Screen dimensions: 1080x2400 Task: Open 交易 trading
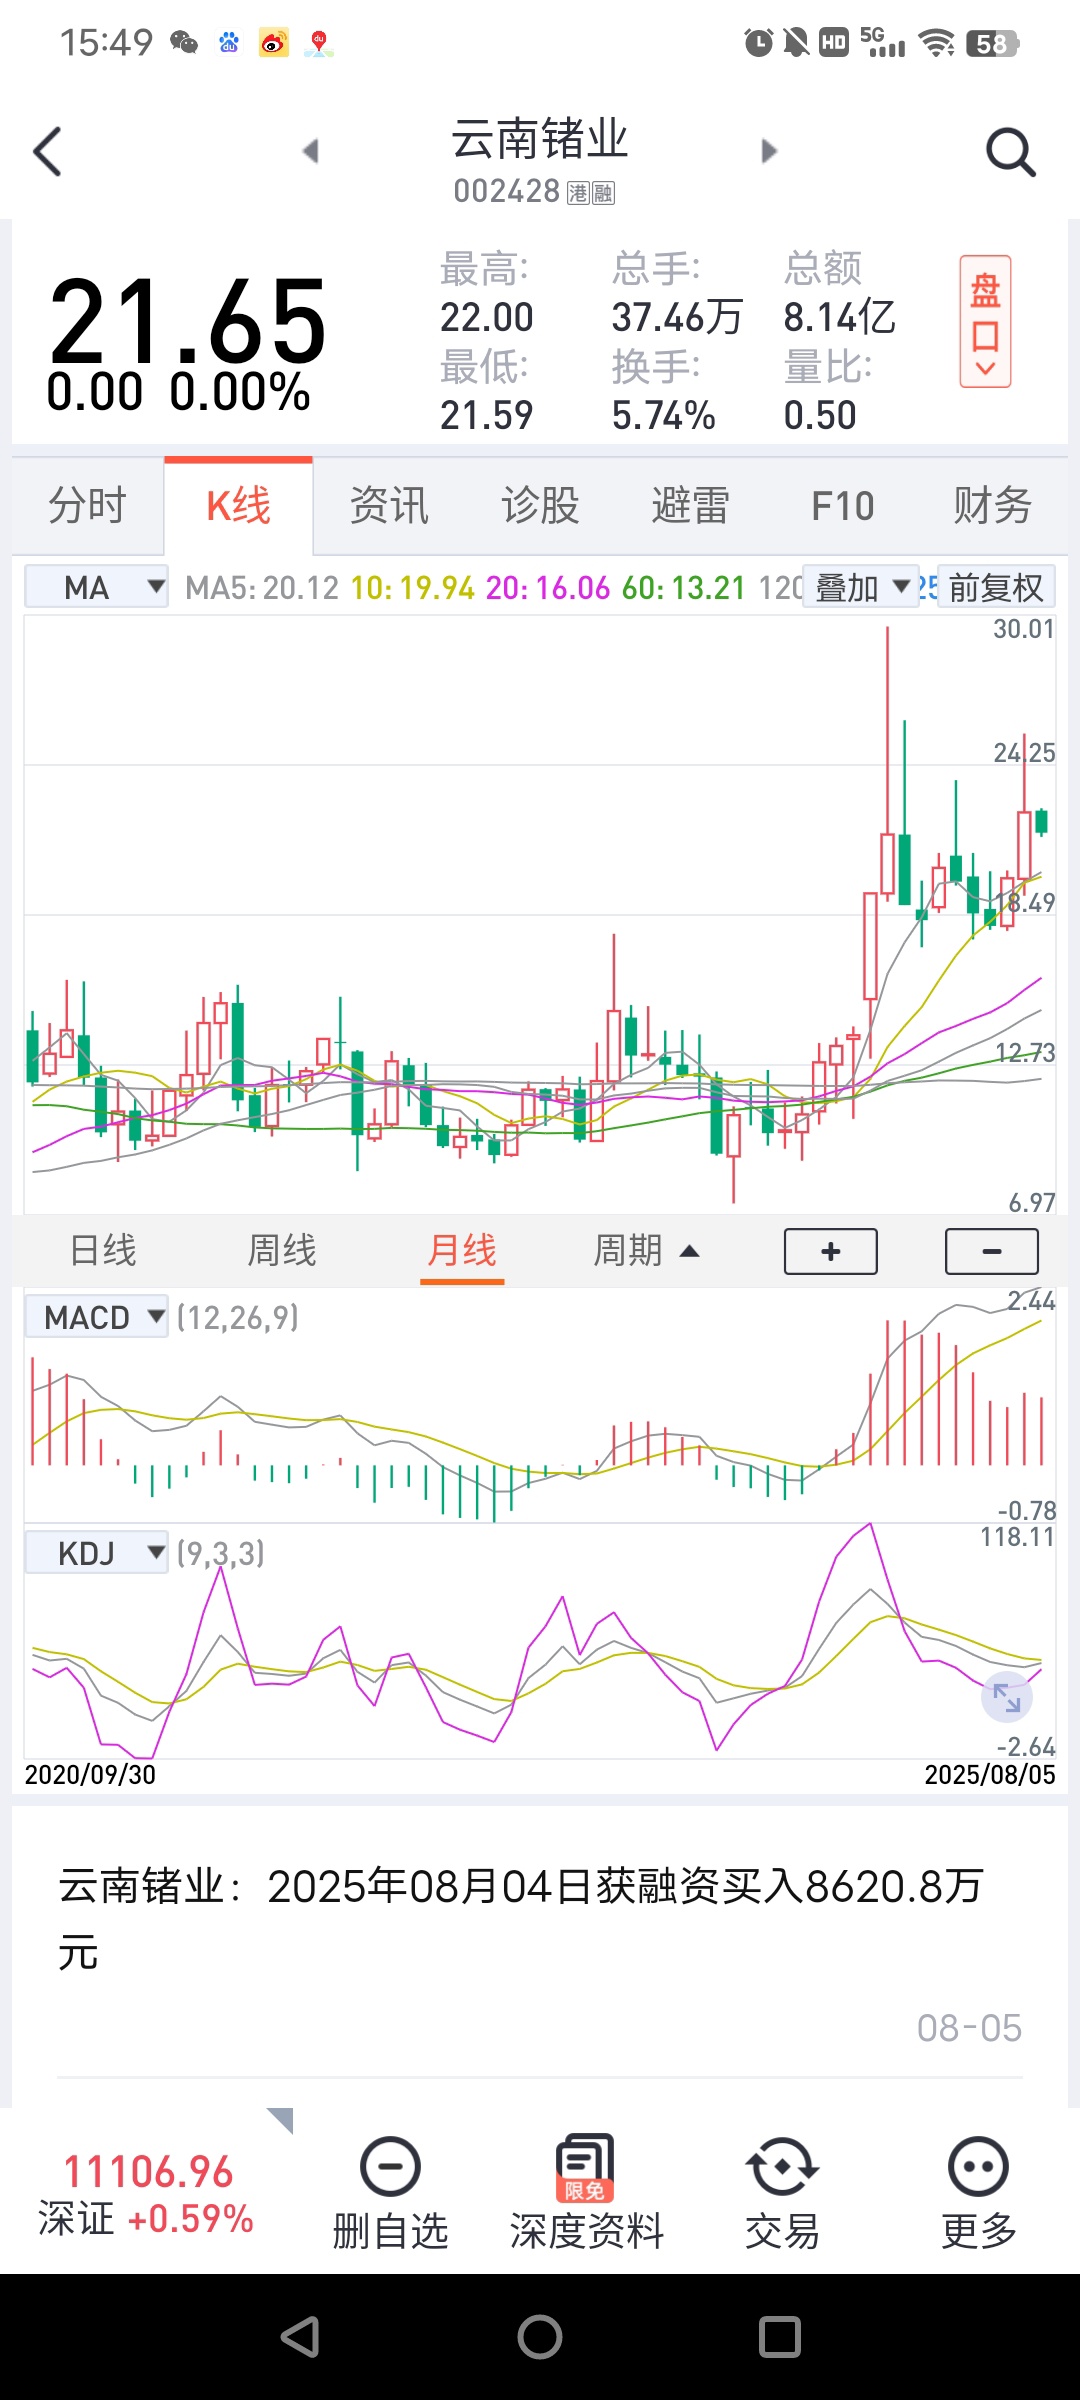pos(782,2193)
